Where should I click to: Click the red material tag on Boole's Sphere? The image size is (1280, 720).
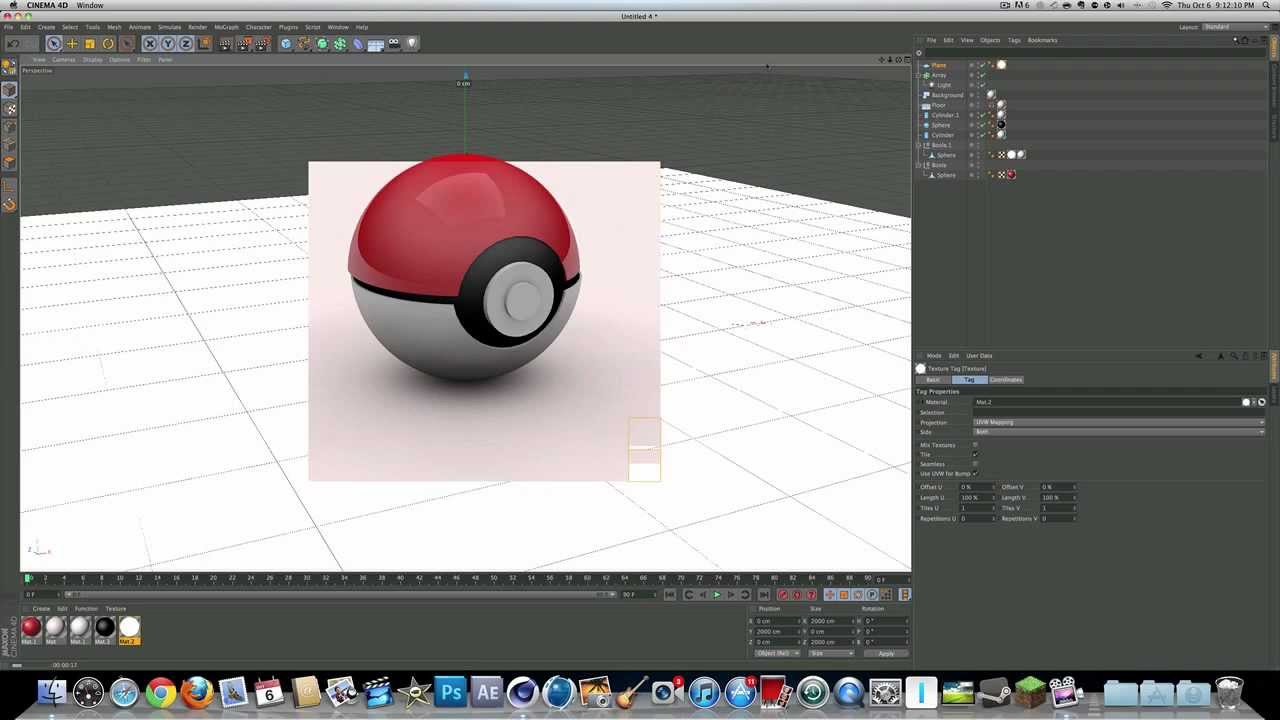1011,175
